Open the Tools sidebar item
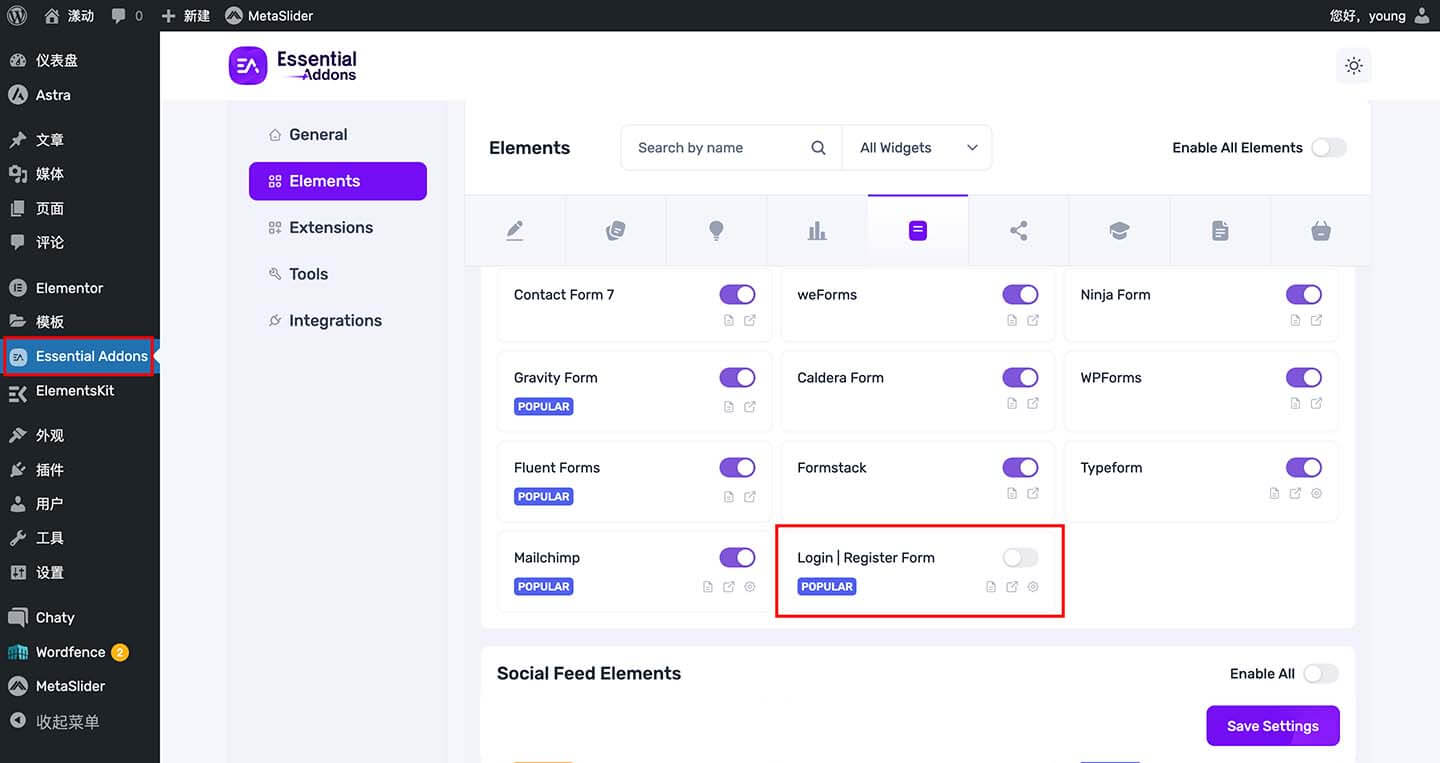 [338, 274]
